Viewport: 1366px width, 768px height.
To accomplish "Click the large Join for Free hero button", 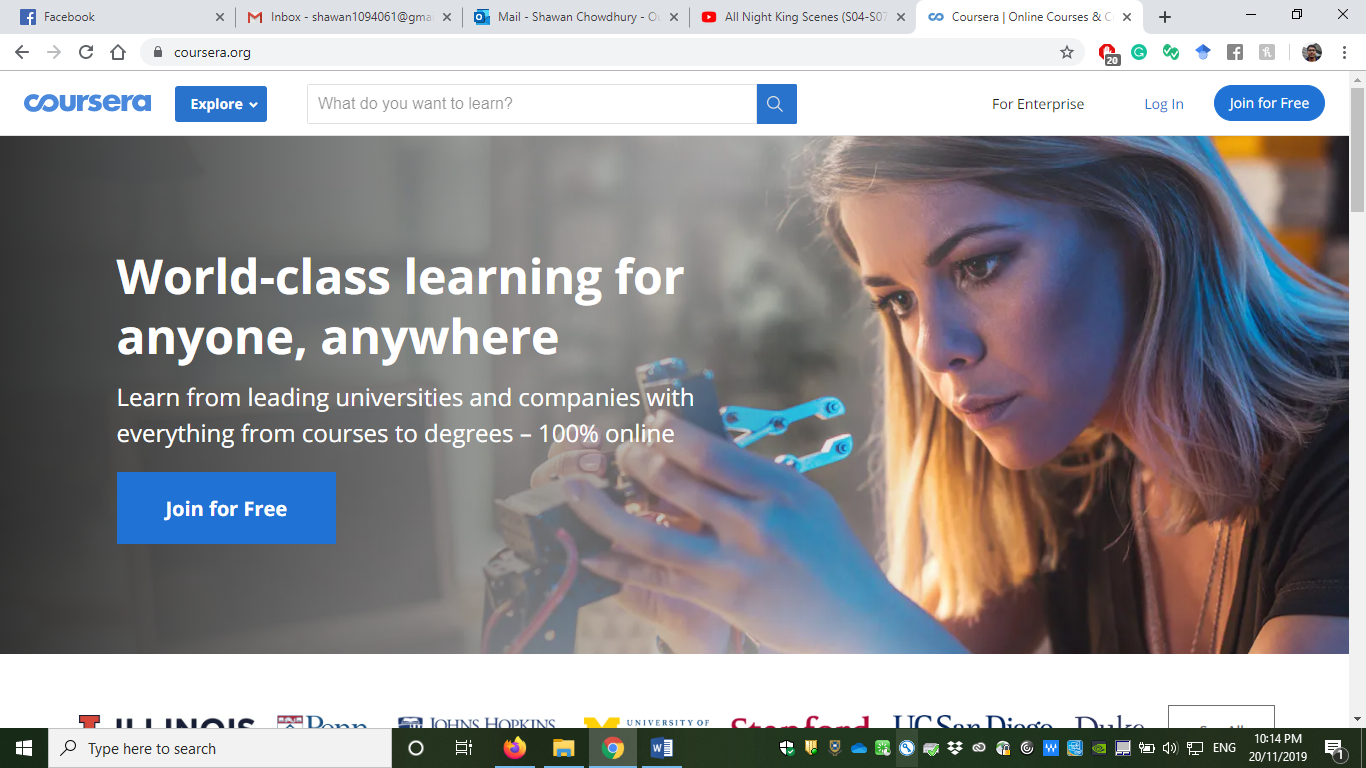I will [226, 508].
